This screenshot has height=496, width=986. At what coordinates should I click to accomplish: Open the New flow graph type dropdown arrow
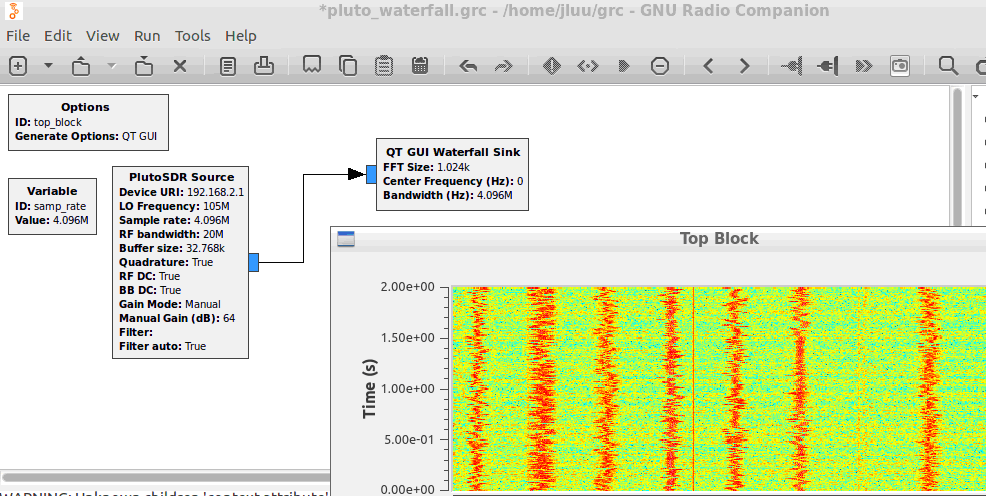tap(48, 65)
